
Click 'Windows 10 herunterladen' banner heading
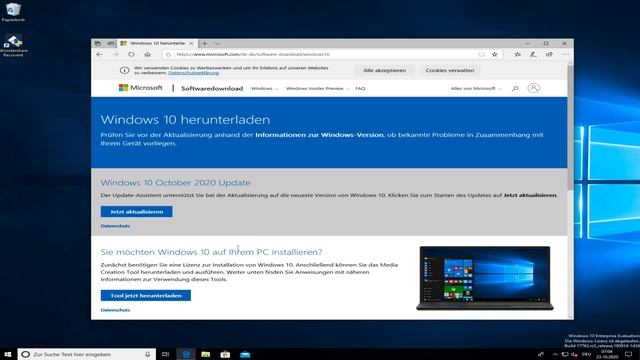(x=185, y=120)
